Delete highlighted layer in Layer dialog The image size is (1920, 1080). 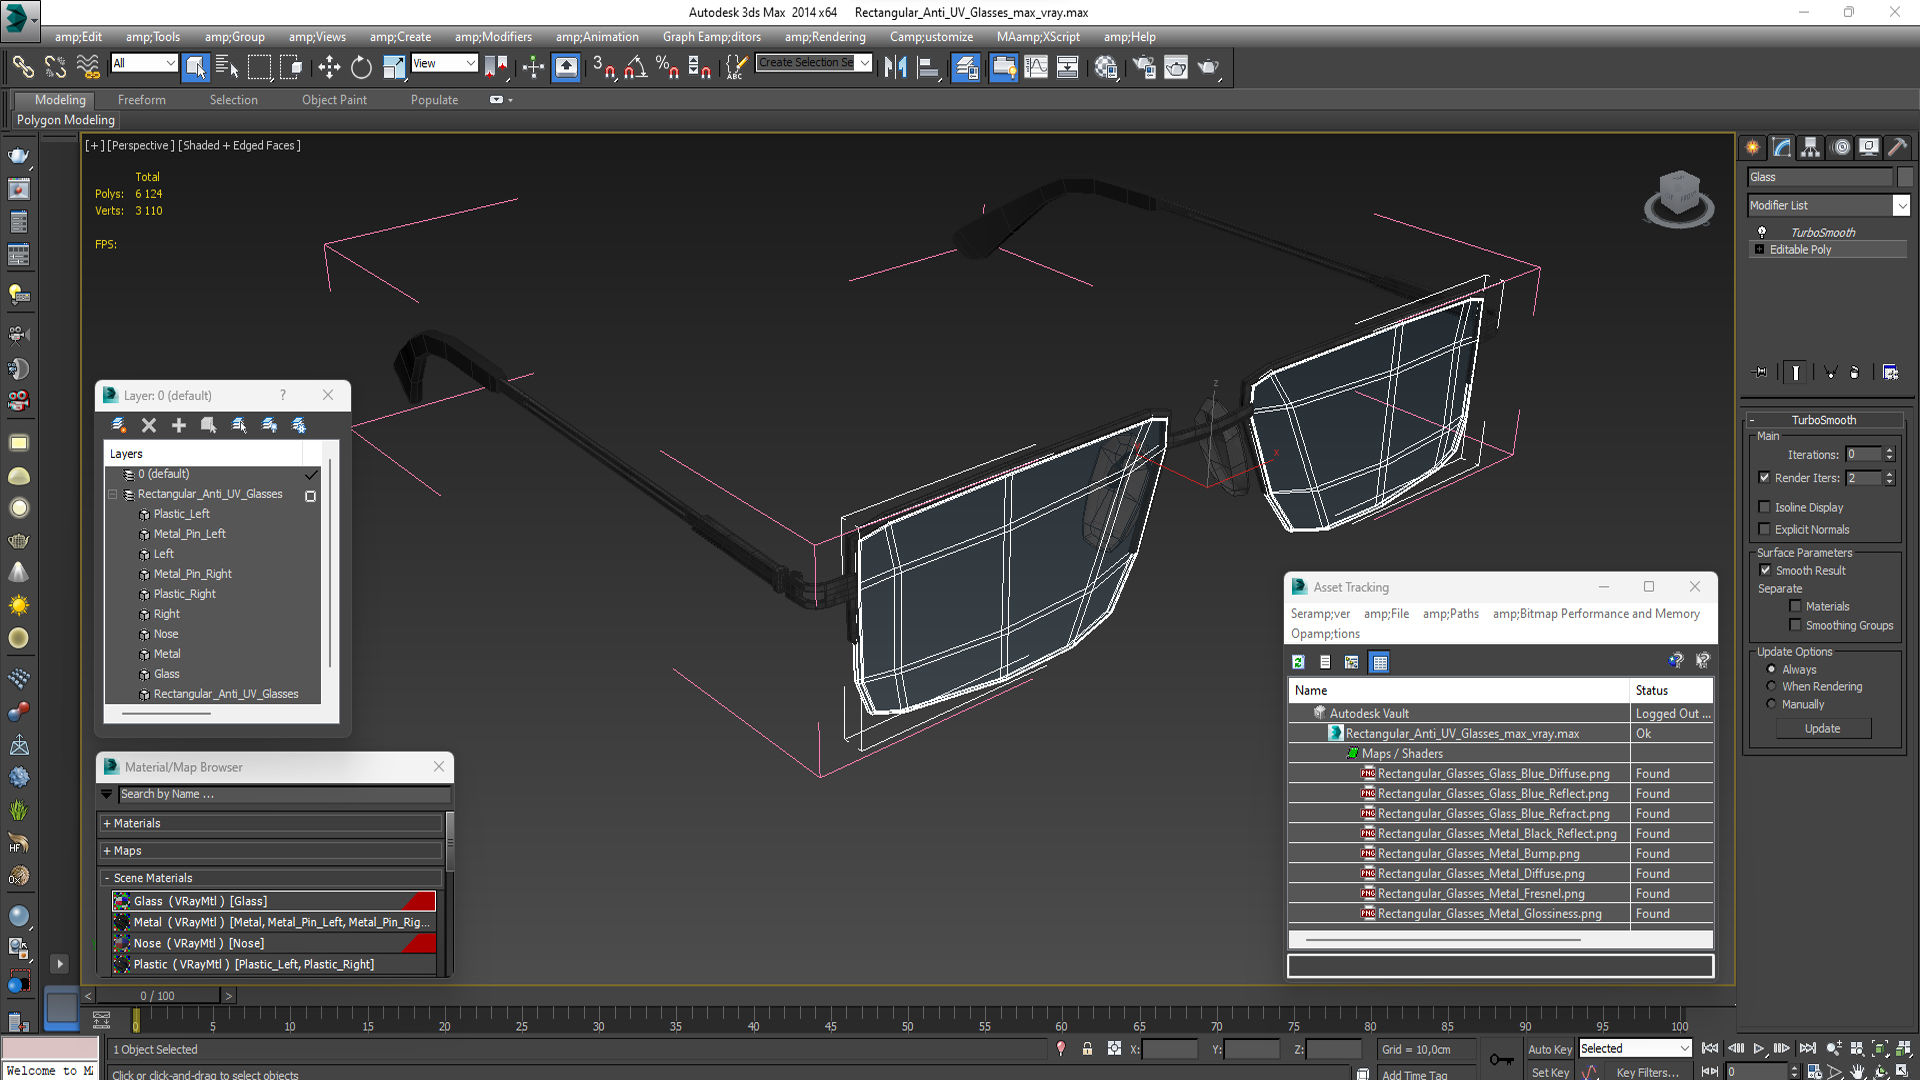(149, 425)
